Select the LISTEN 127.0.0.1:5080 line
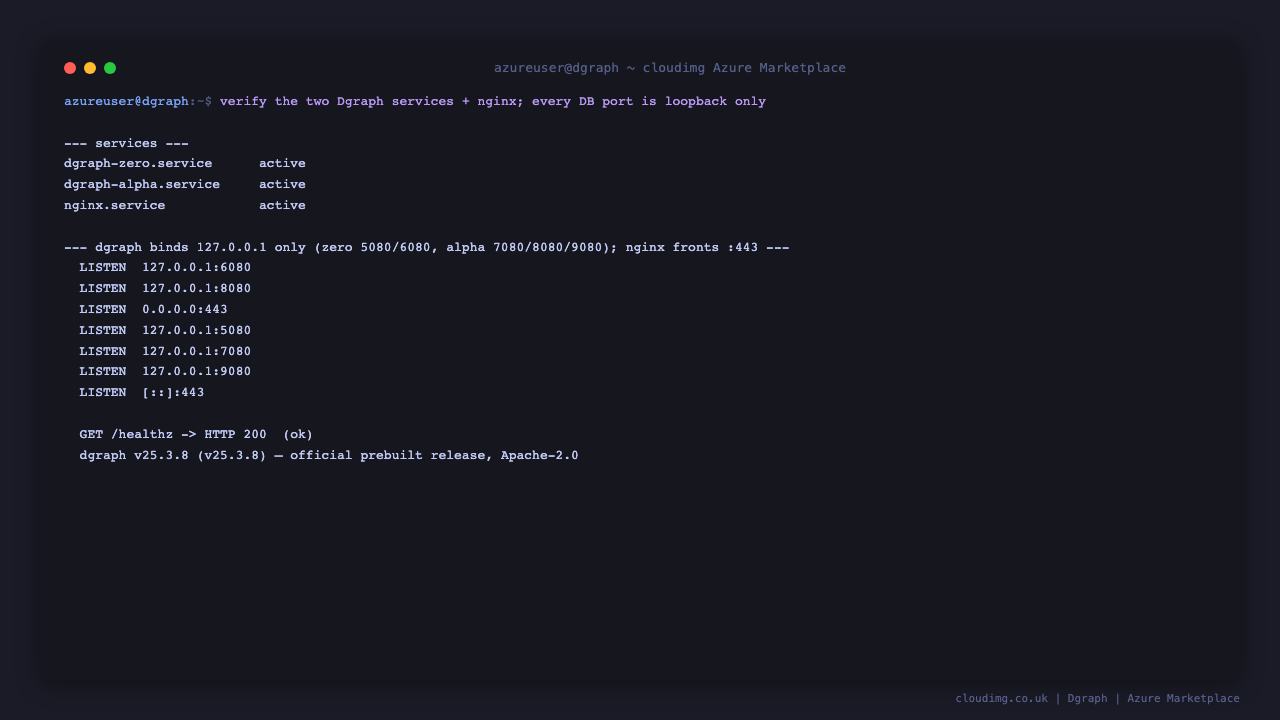Image resolution: width=1280 pixels, height=720 pixels. pyautogui.click(x=165, y=331)
